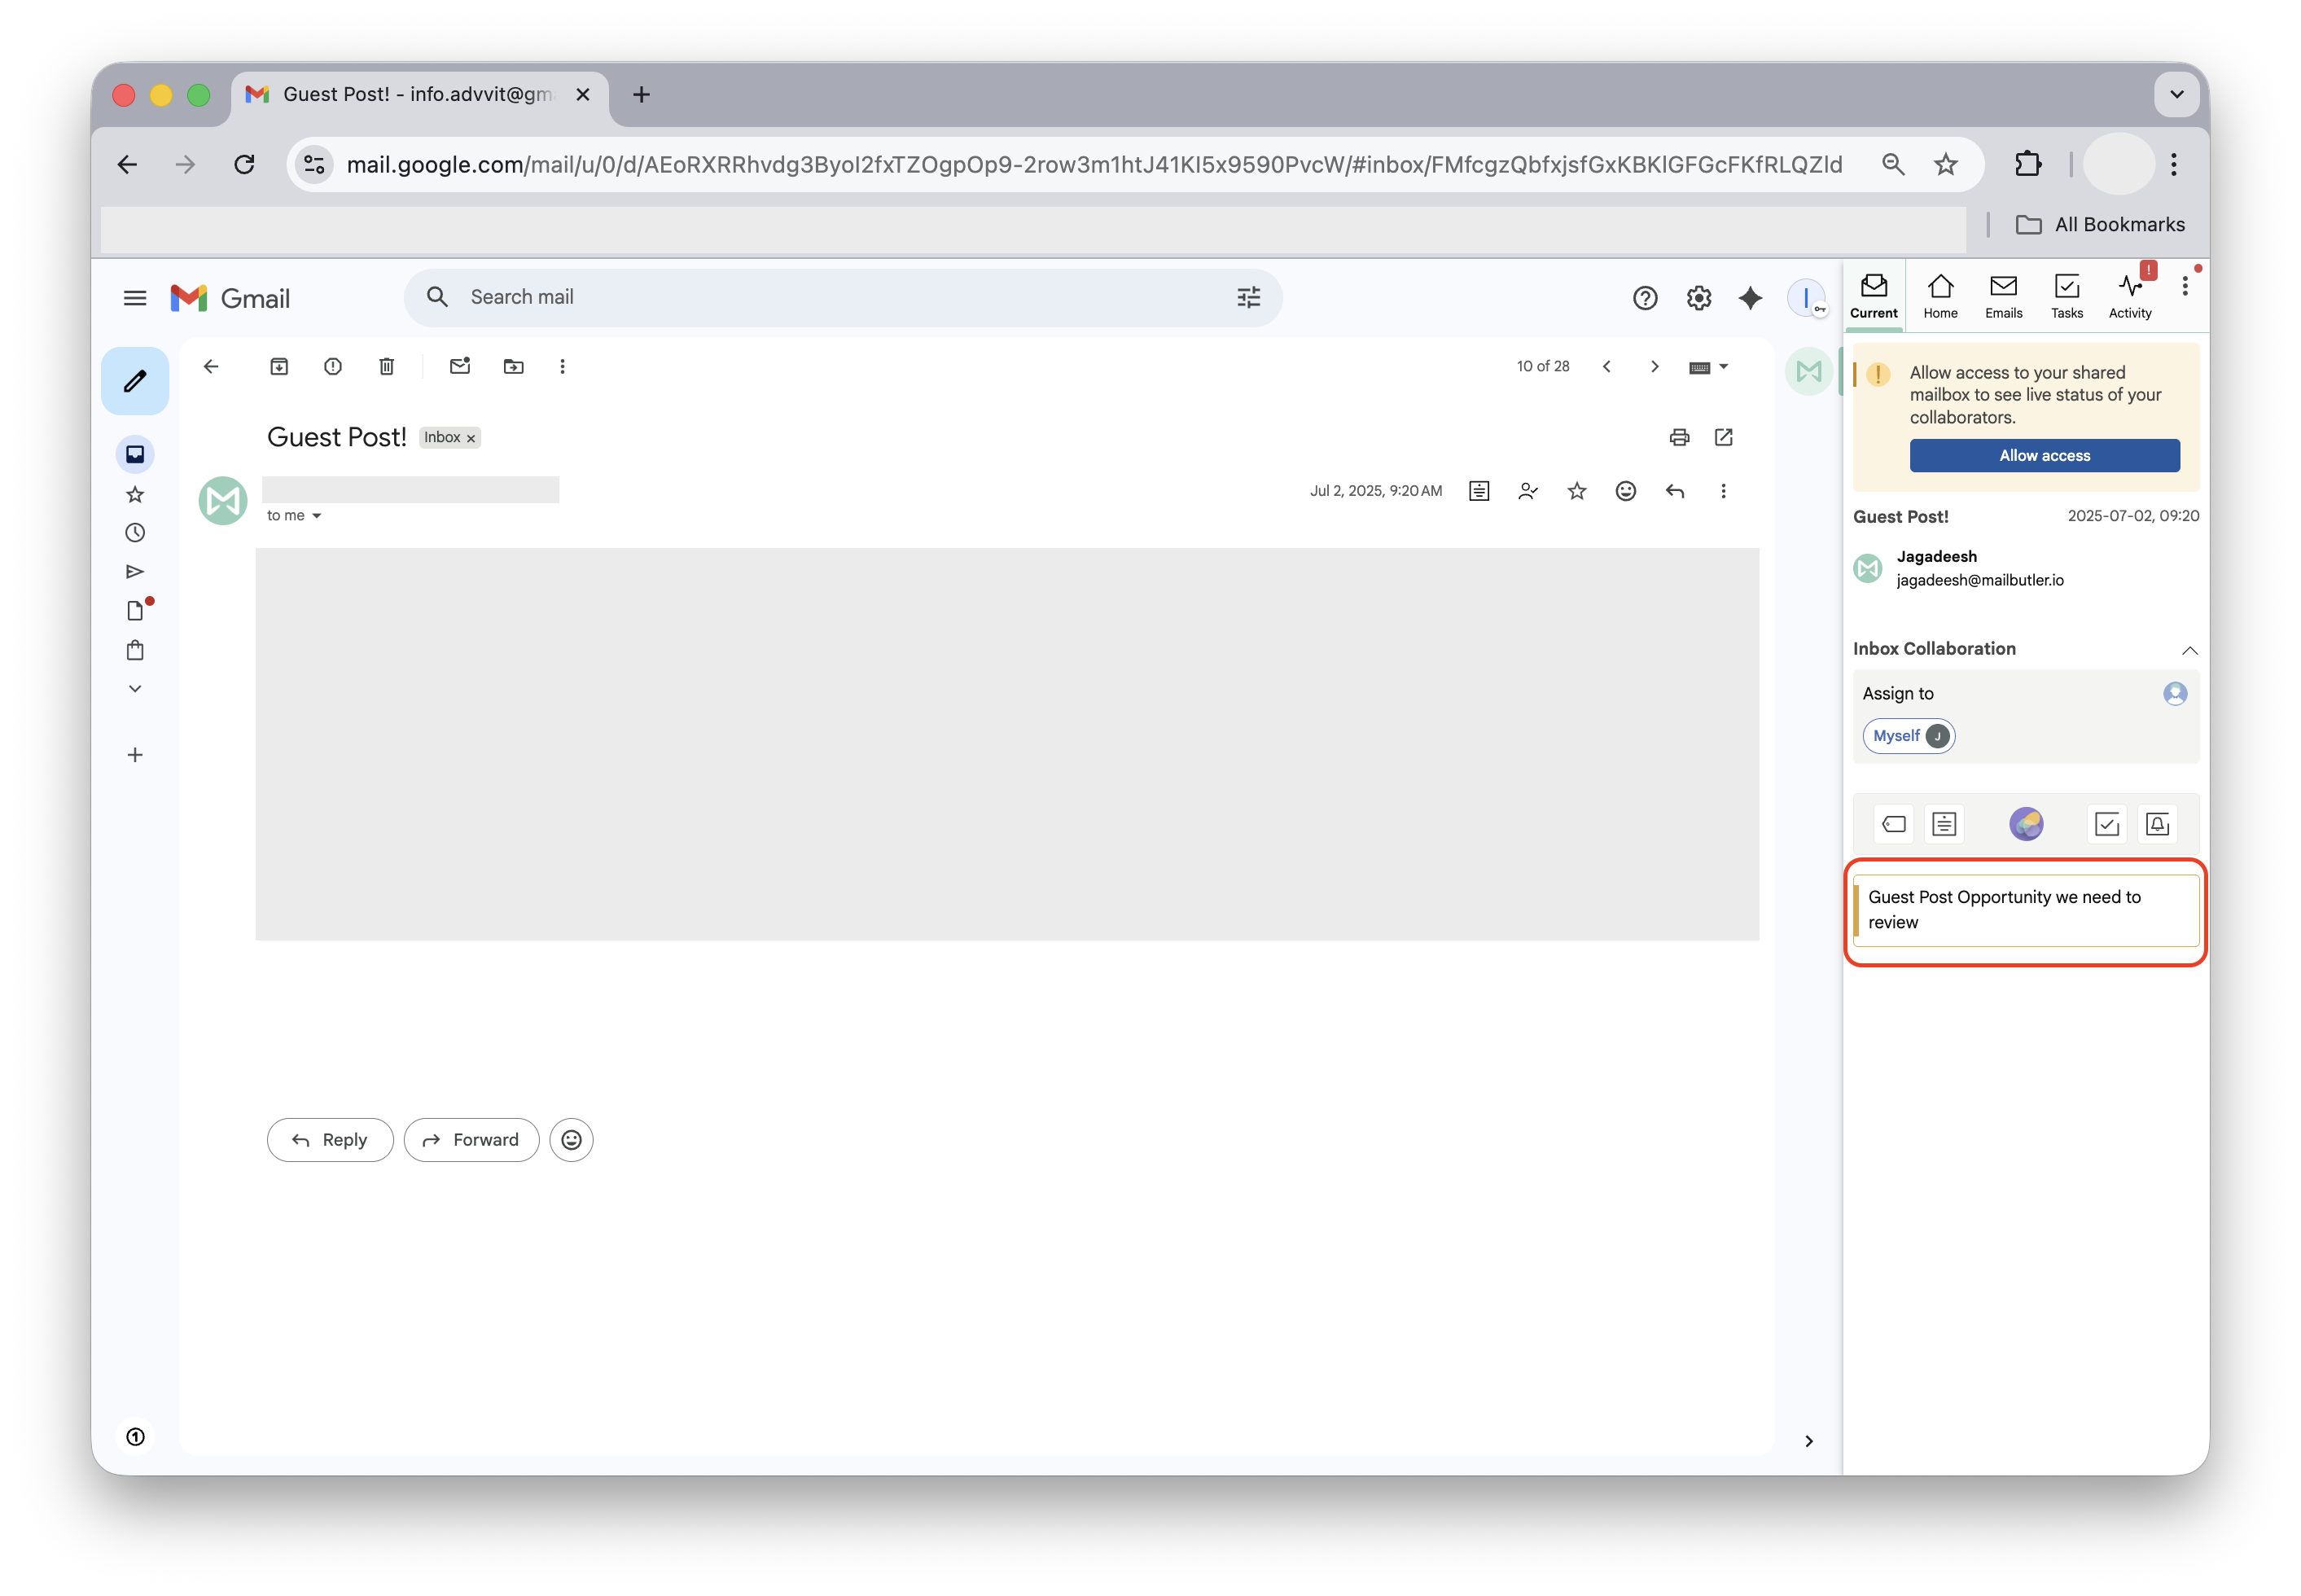Print the Guest Post! email

(x=1679, y=437)
